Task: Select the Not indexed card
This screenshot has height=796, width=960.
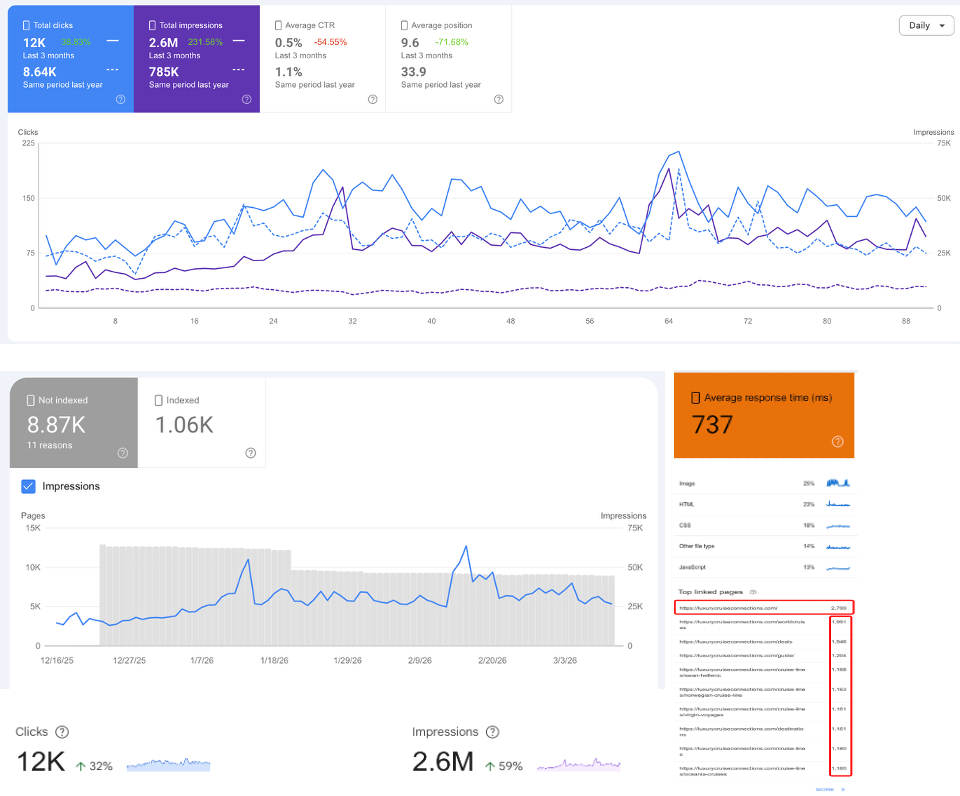Action: (73, 422)
